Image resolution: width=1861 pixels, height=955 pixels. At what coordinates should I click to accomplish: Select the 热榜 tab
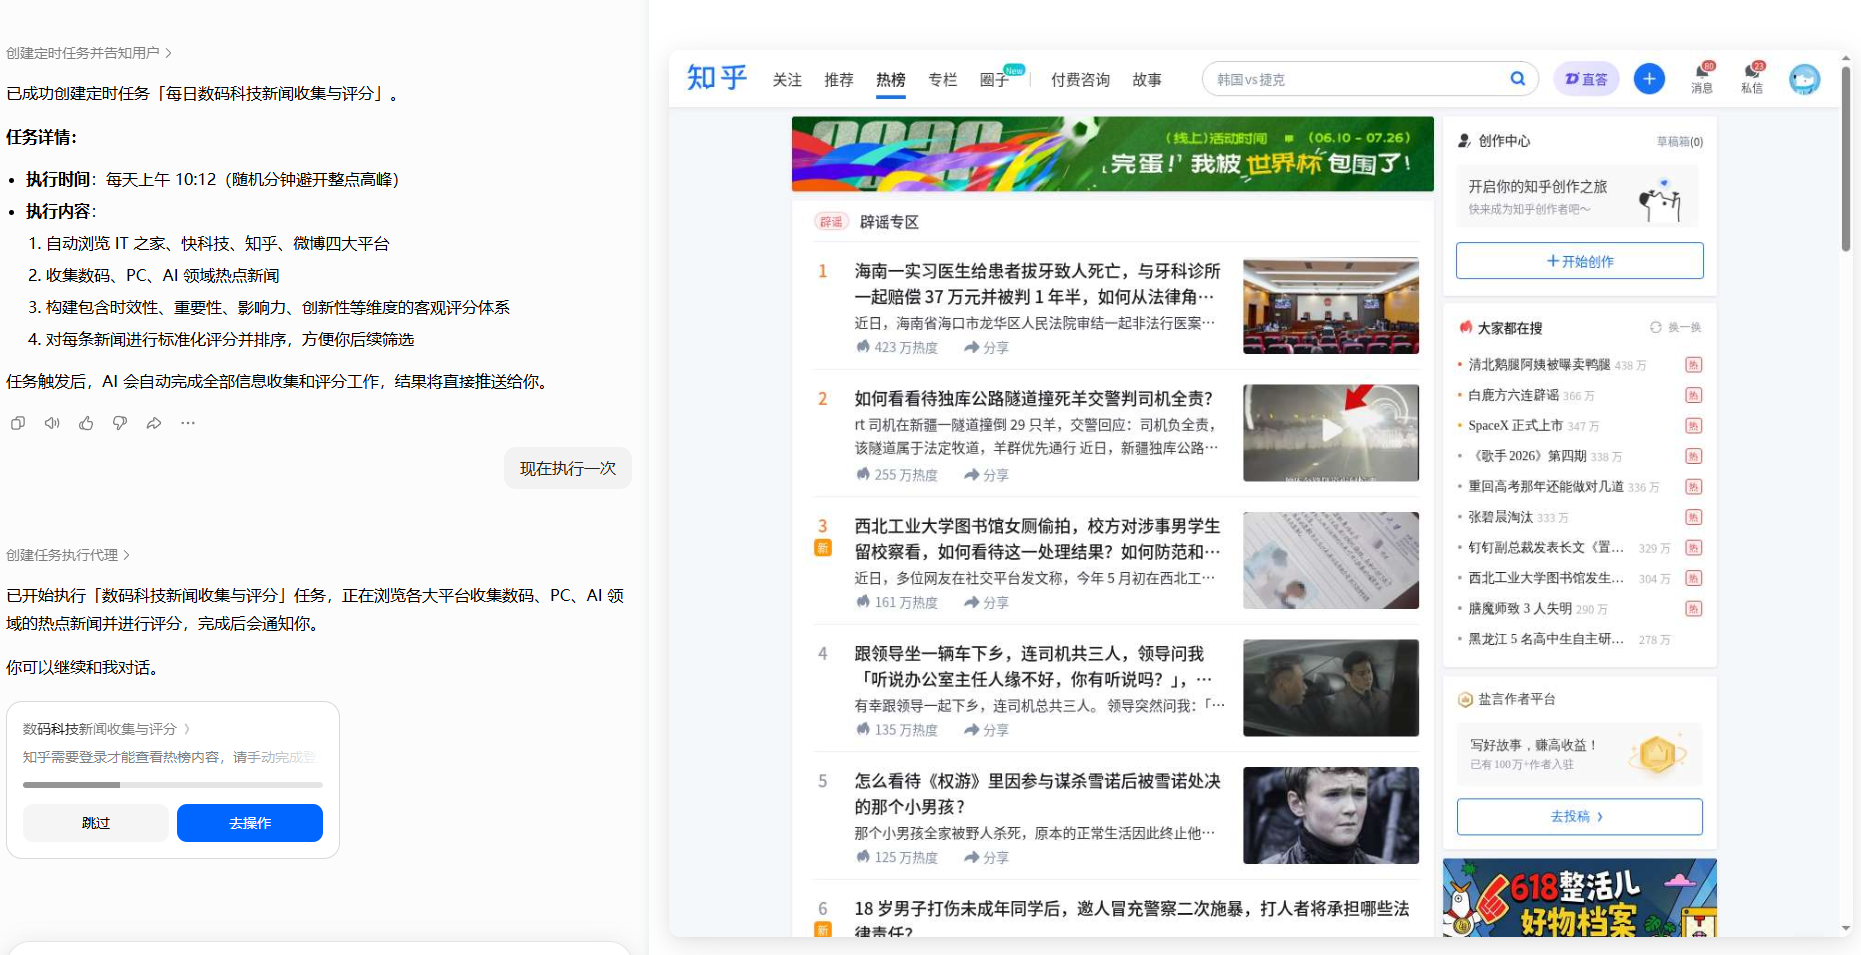(891, 80)
